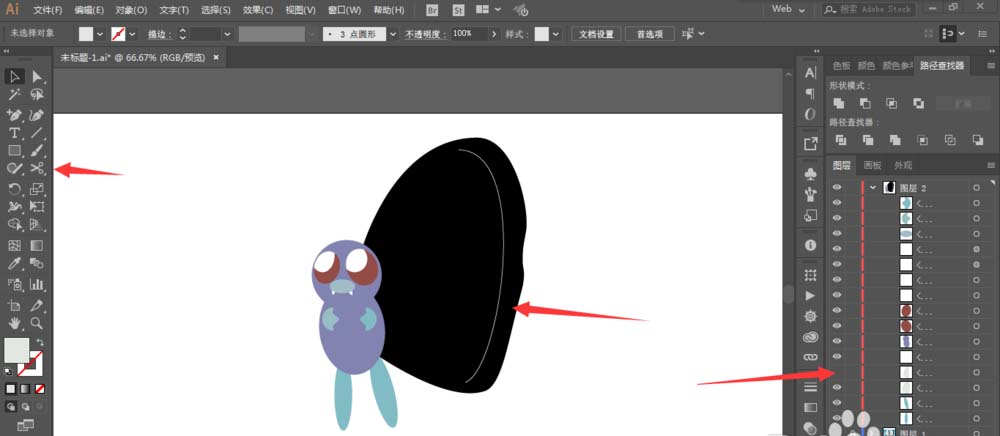Open the 对象(O) menu
The width and height of the screenshot is (1000, 436).
point(131,10)
